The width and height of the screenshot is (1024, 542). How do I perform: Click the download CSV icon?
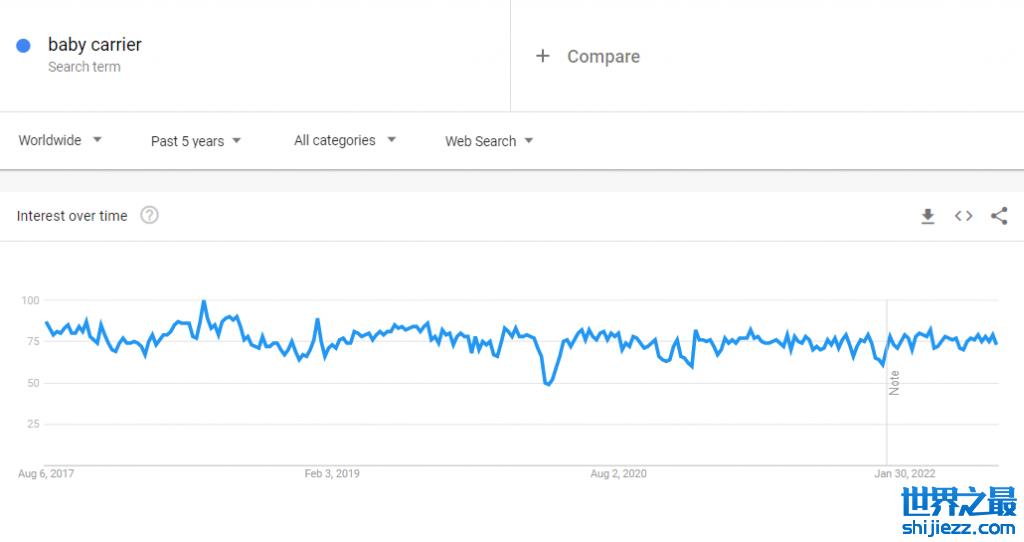pyautogui.click(x=928, y=216)
